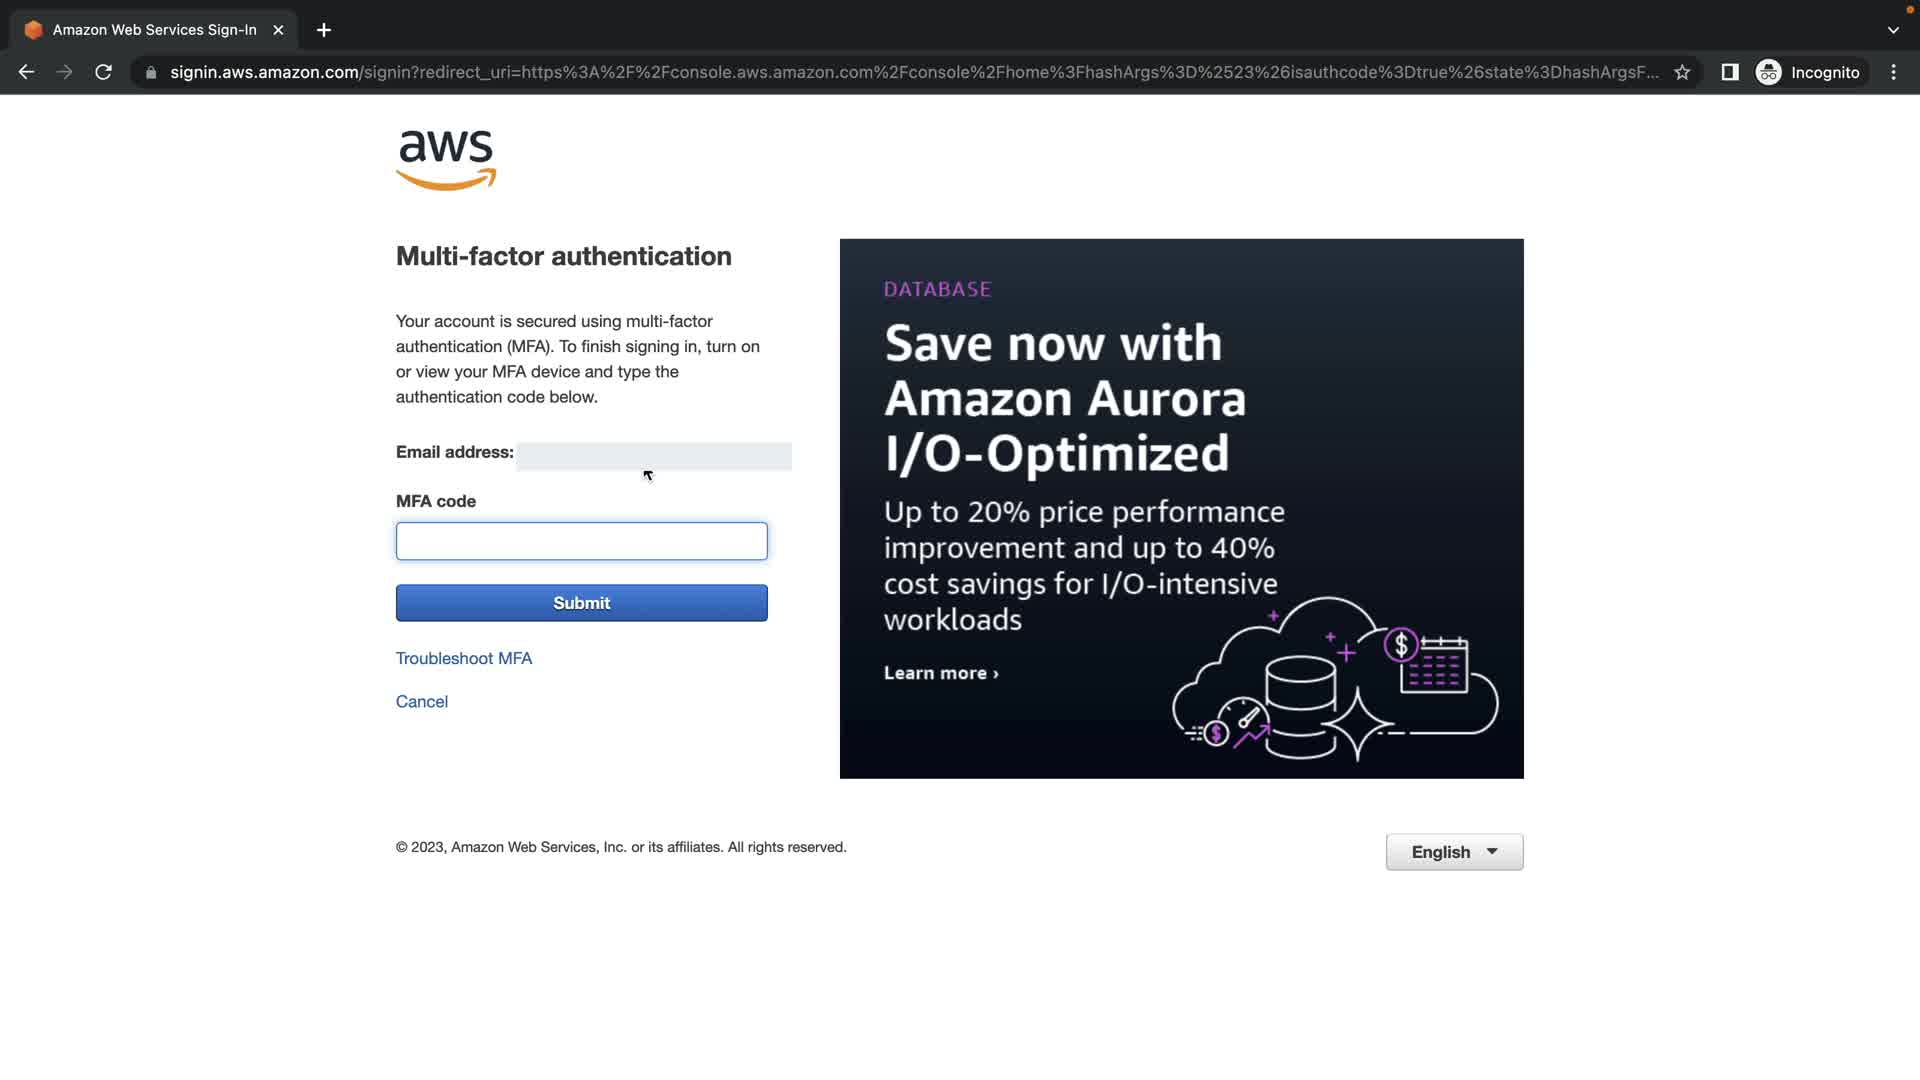The width and height of the screenshot is (1920, 1080).
Task: Focus the MFA code input field
Action: (581, 541)
